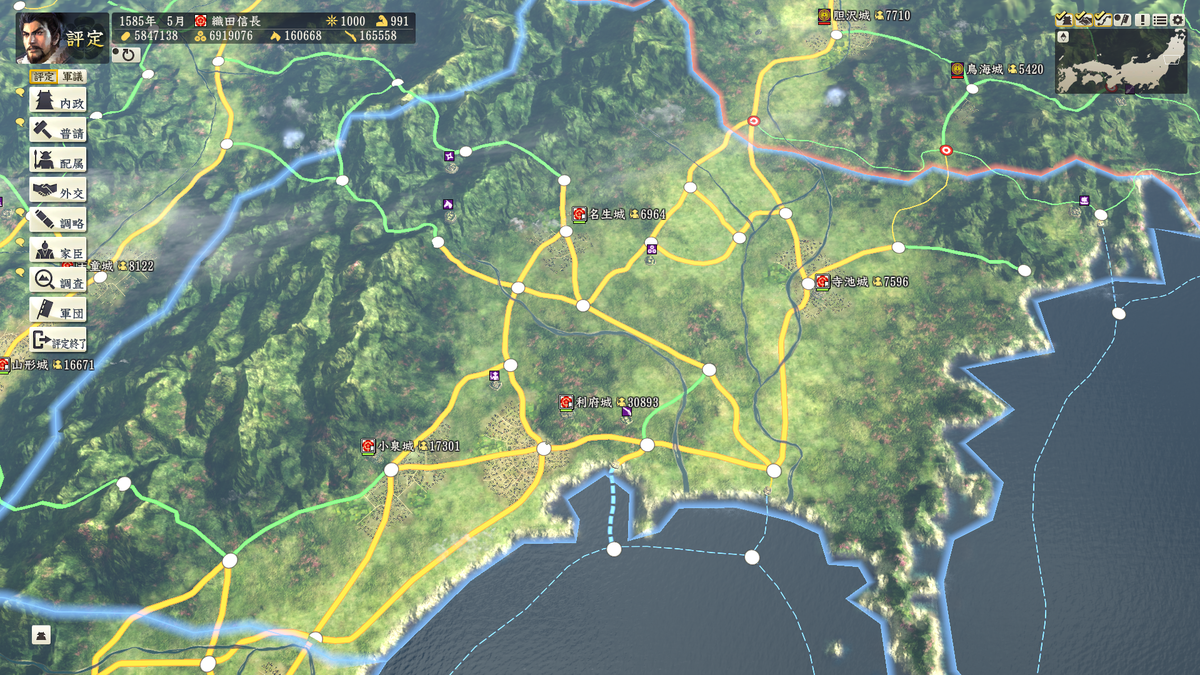Select the 小泉城 castle crest icon
The image size is (1200, 675).
(368, 446)
